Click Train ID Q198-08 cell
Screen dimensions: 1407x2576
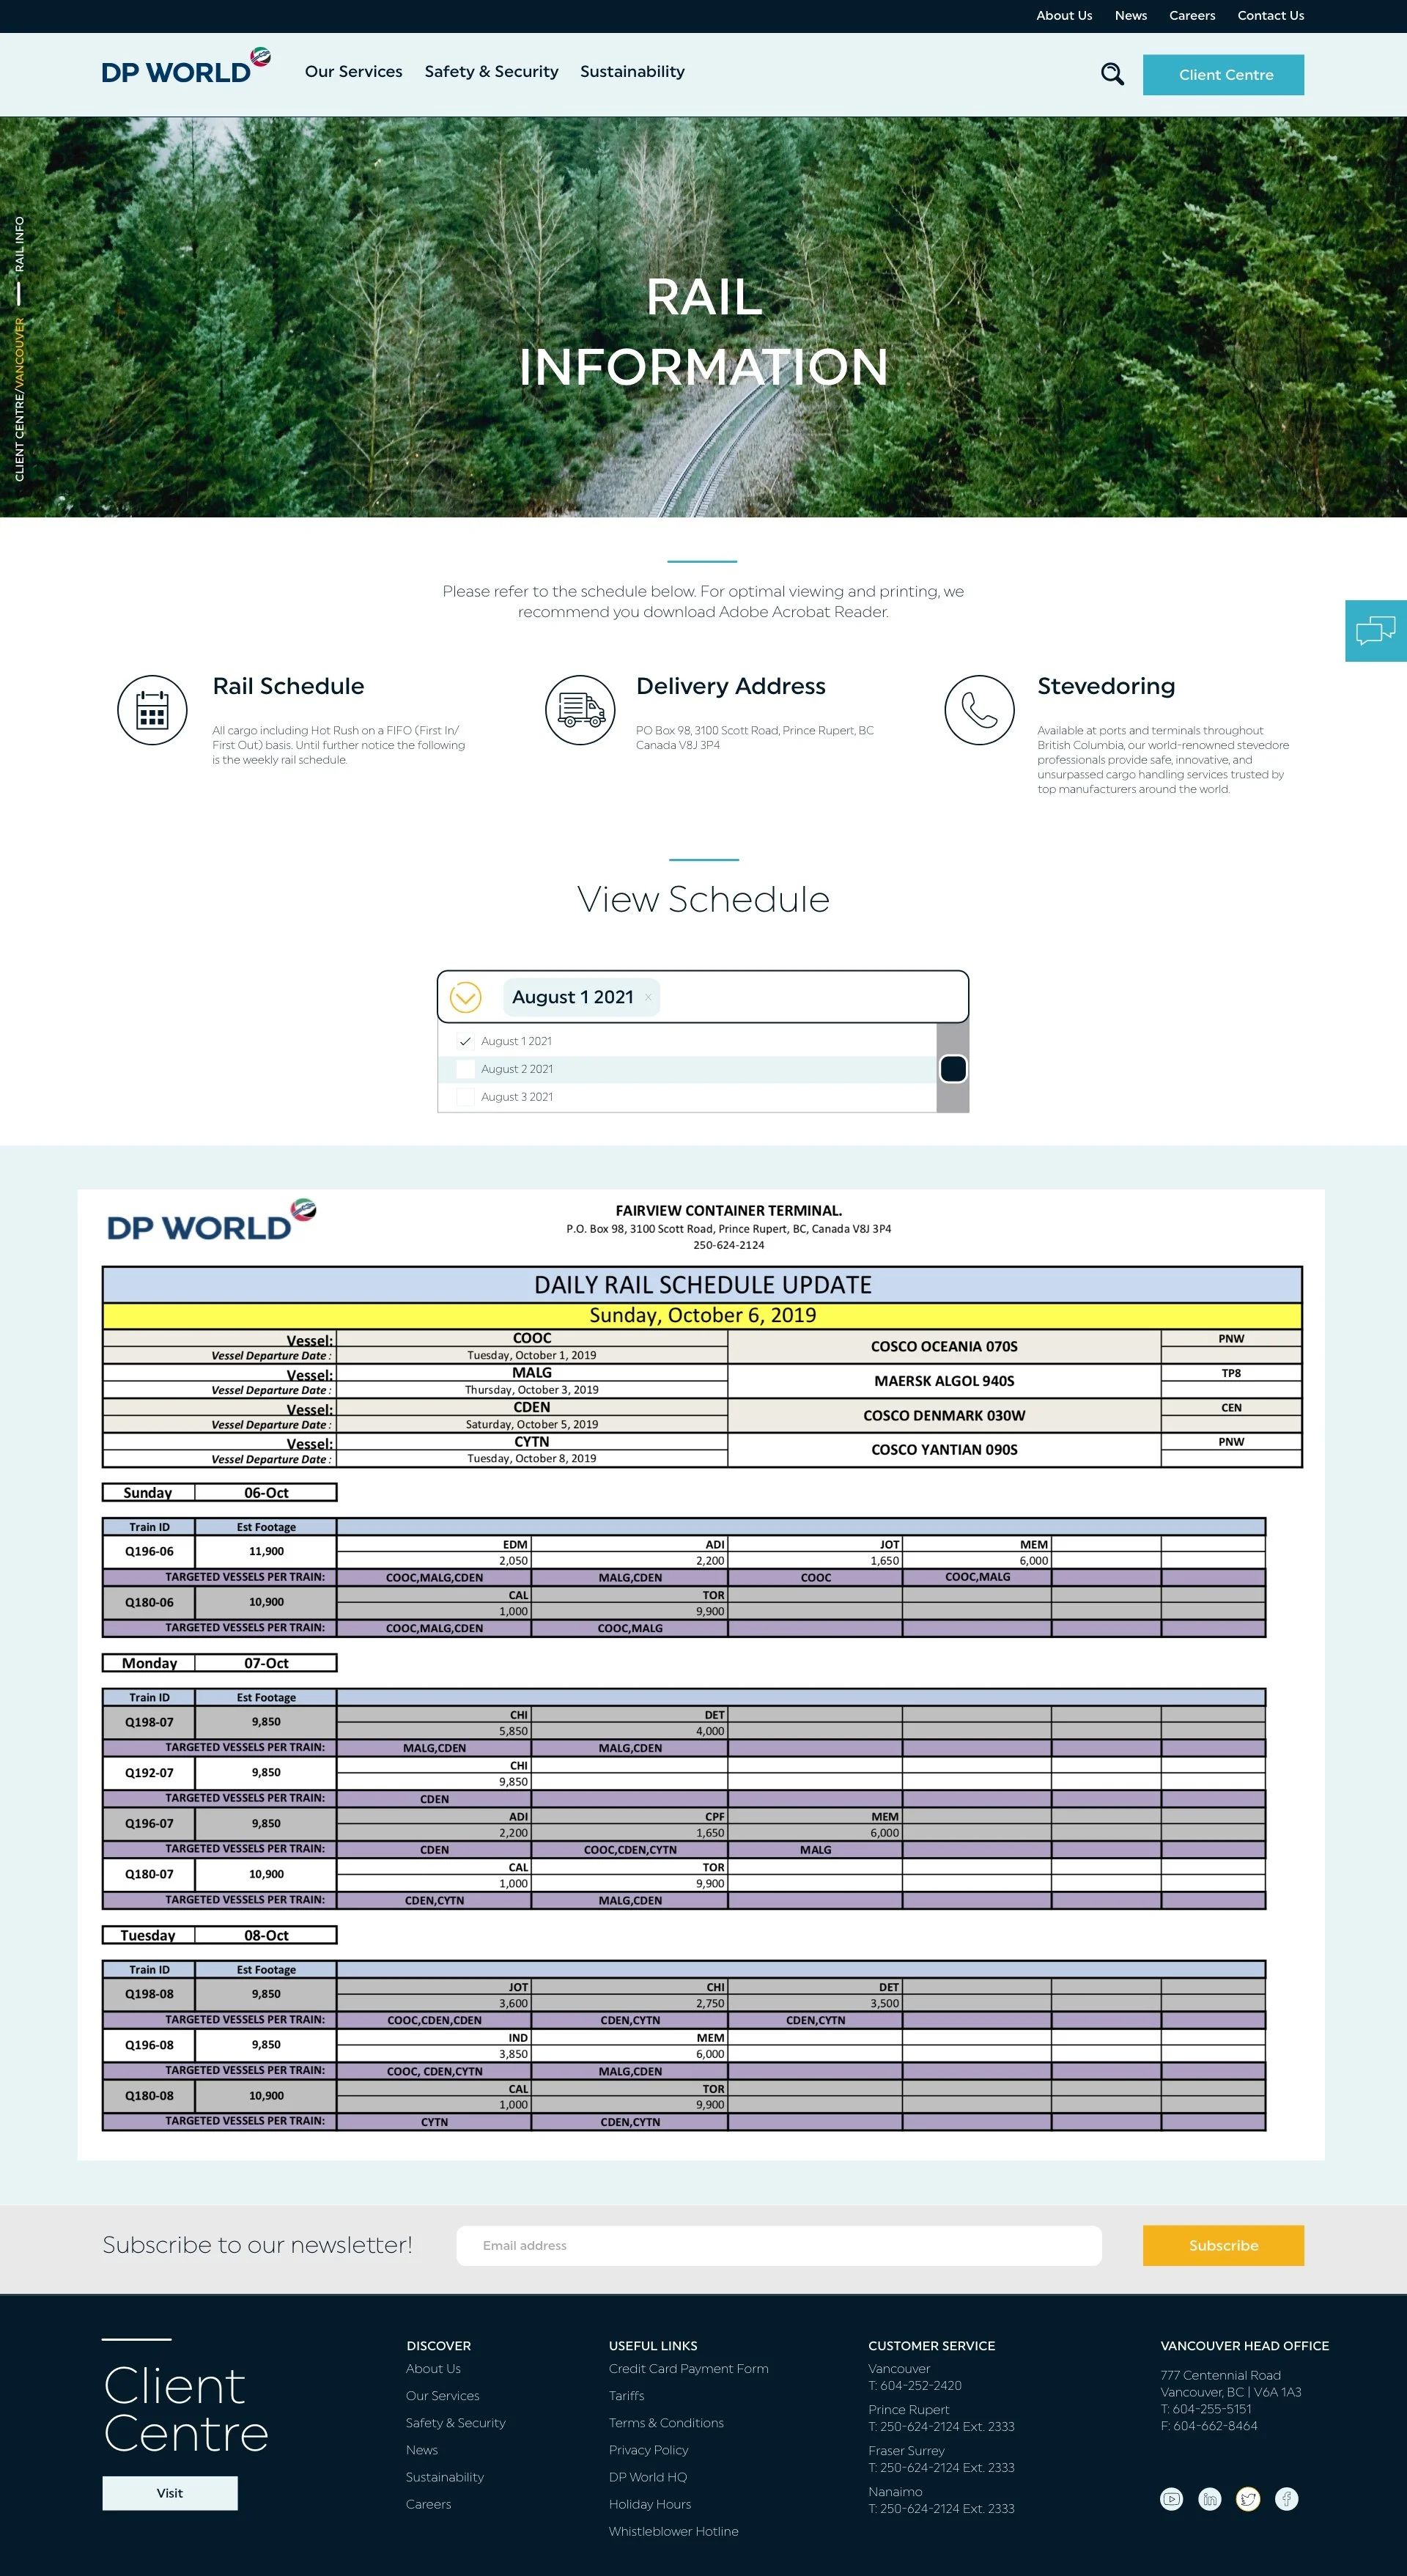point(149,1993)
